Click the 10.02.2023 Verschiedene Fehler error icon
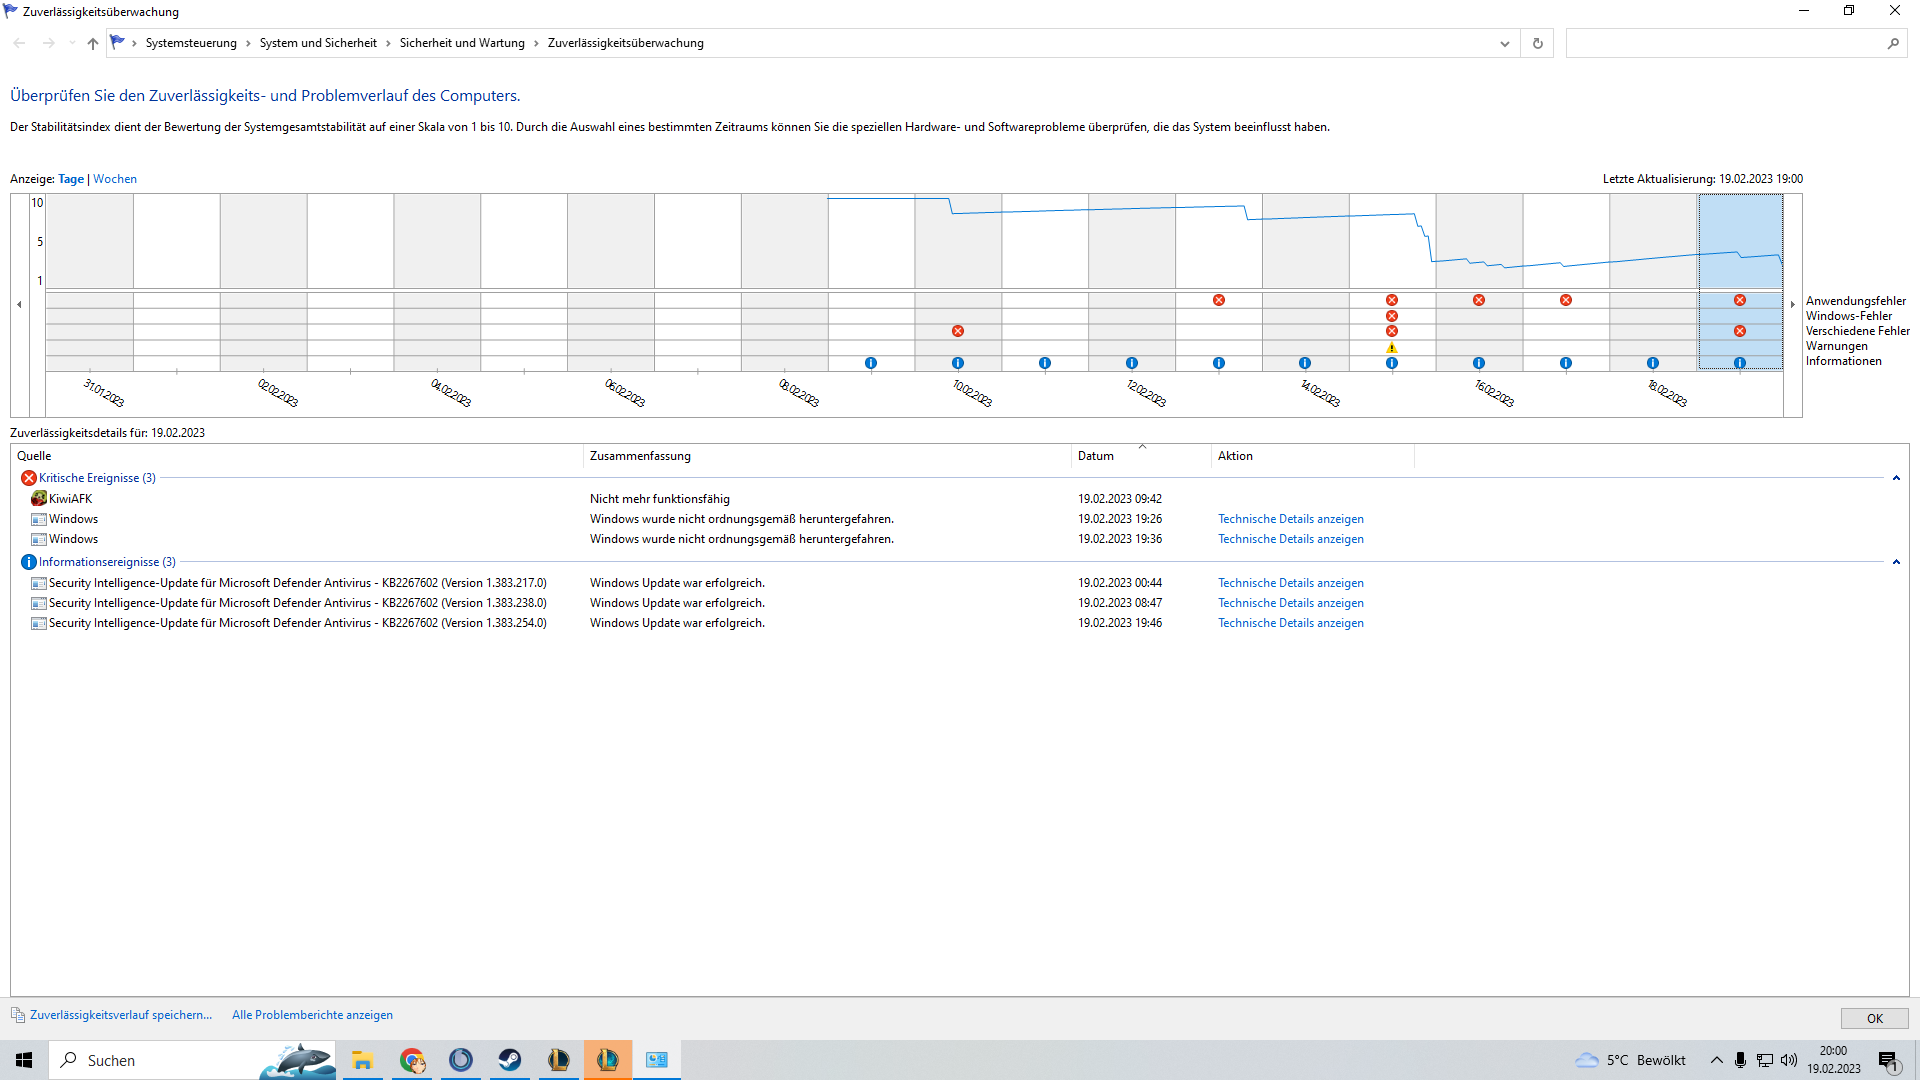This screenshot has height=1080, width=1920. (x=957, y=331)
